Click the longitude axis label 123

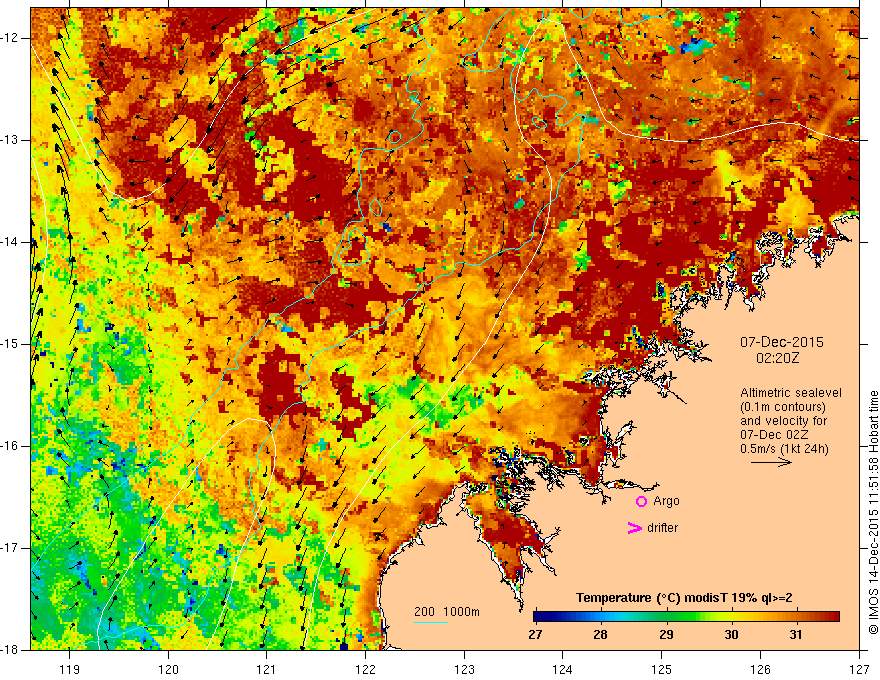coord(464,669)
